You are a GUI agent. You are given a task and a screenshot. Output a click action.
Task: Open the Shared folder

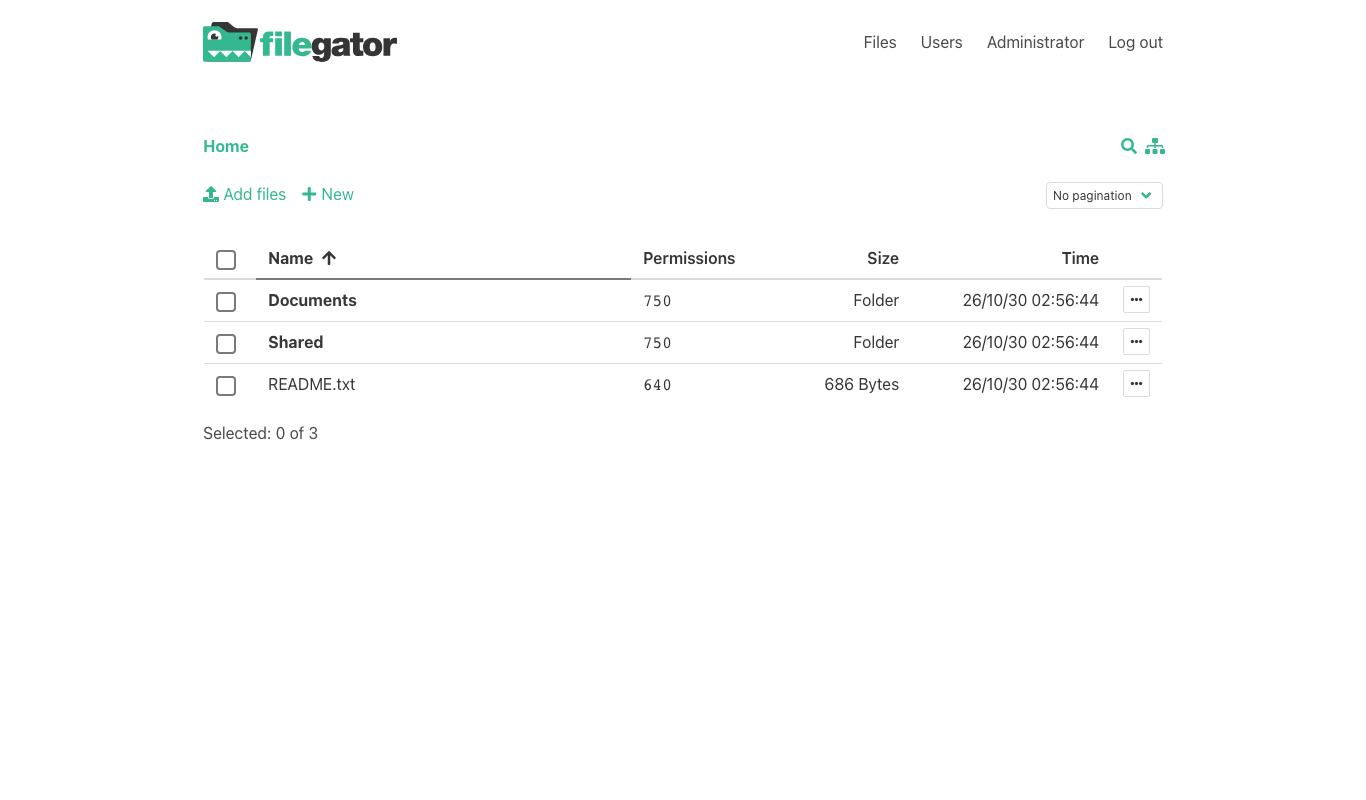coord(296,342)
